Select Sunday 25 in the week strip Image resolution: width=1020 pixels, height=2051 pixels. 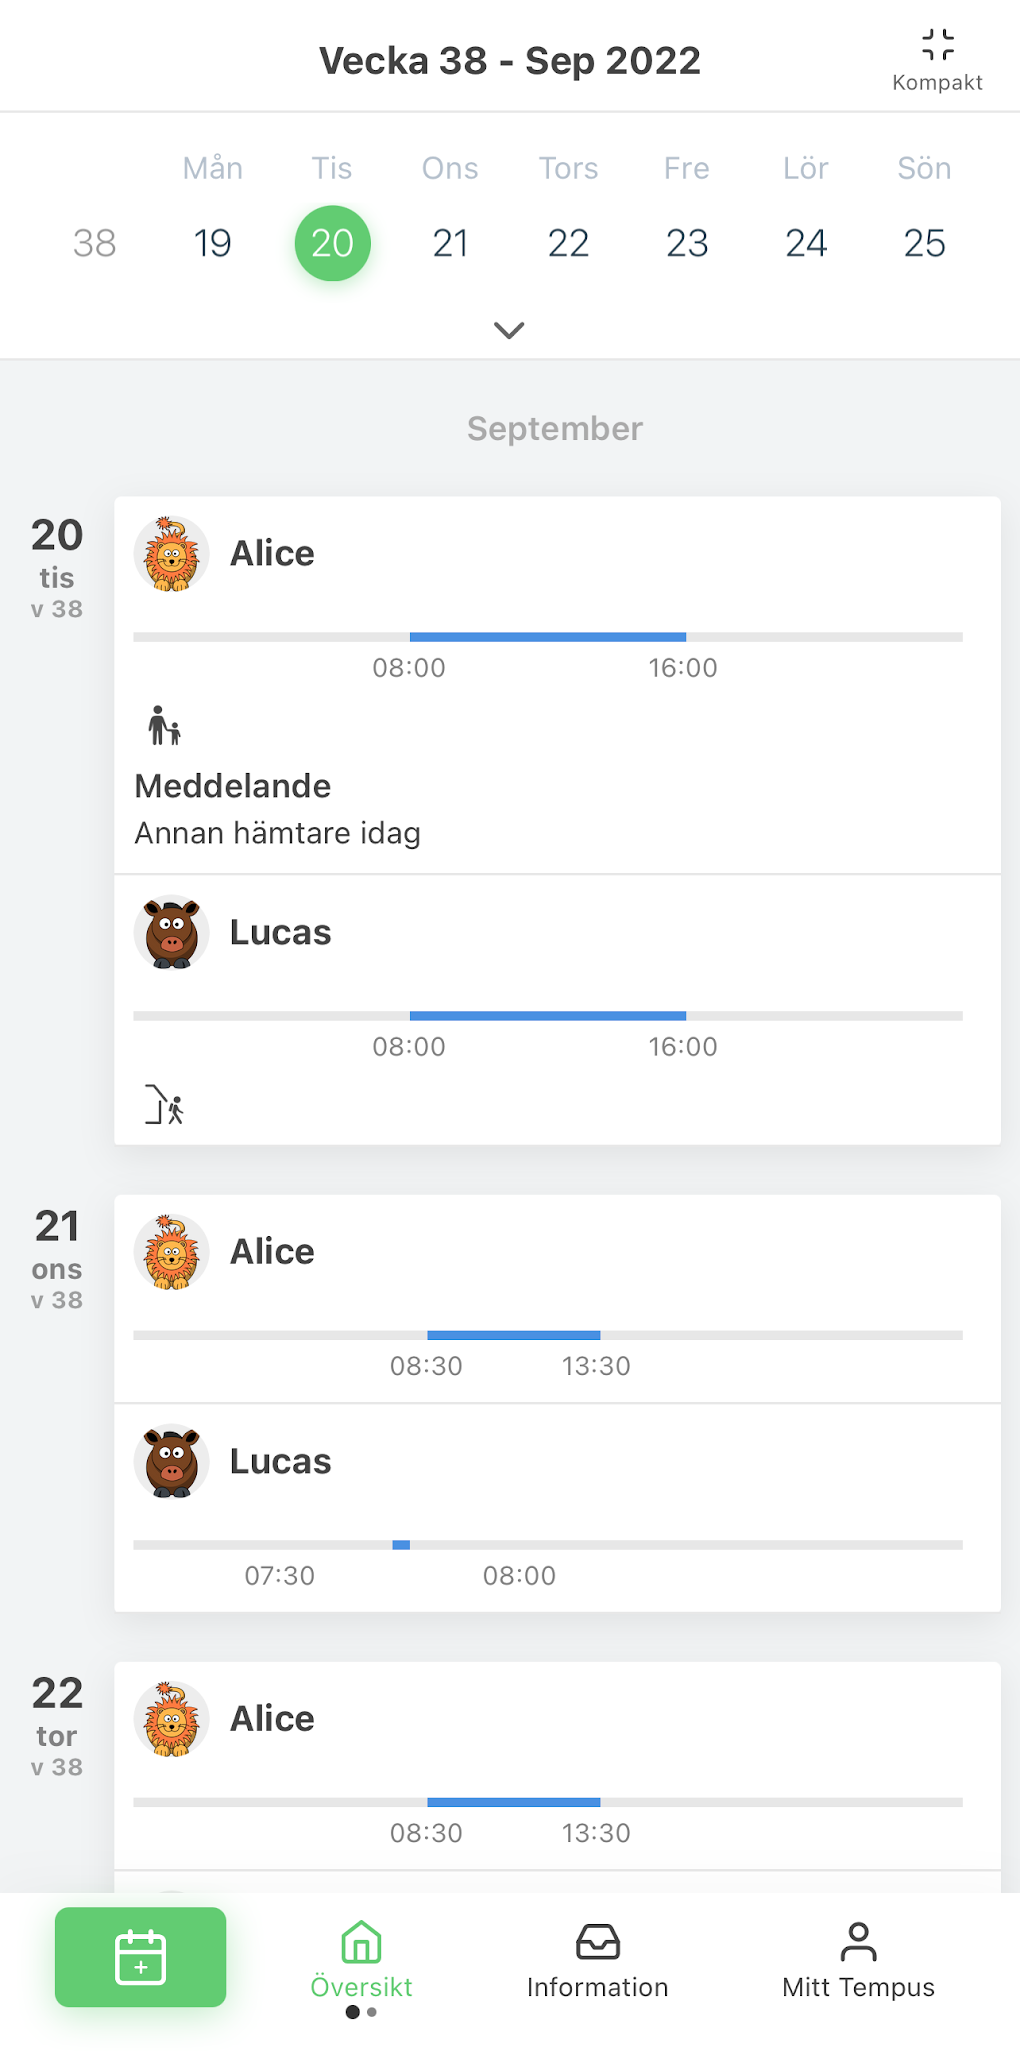(x=924, y=243)
